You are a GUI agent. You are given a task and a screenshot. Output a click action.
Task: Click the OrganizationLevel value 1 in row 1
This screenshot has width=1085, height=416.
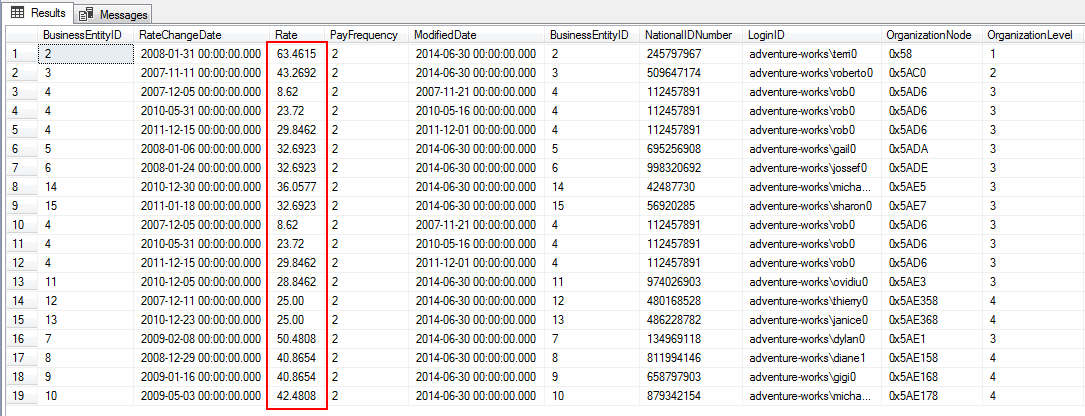[992, 53]
